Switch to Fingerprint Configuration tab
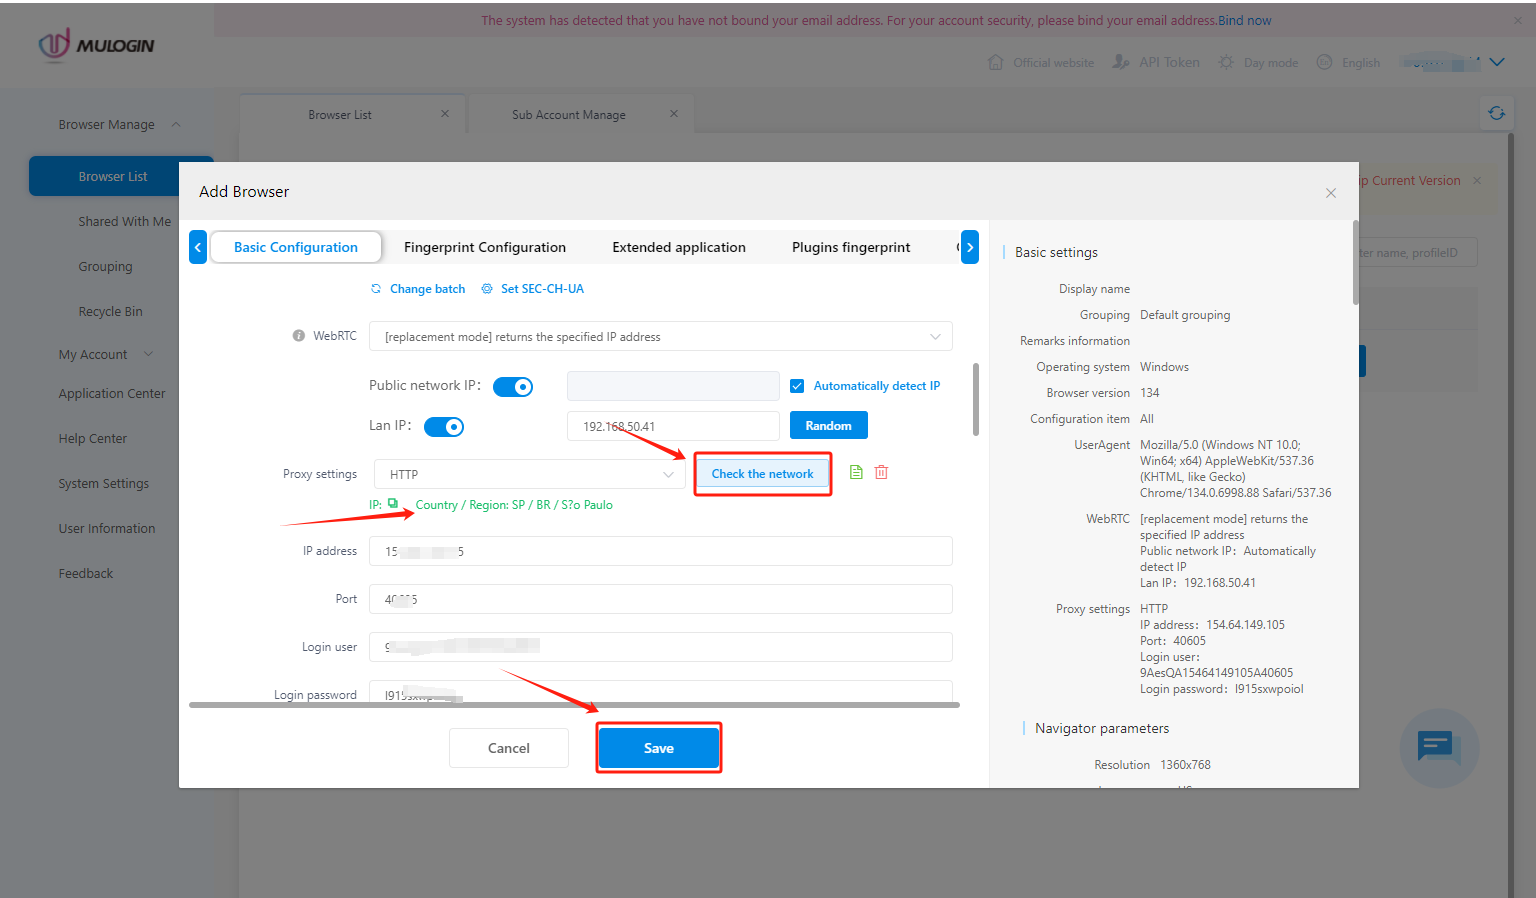1536x898 pixels. 485,247
